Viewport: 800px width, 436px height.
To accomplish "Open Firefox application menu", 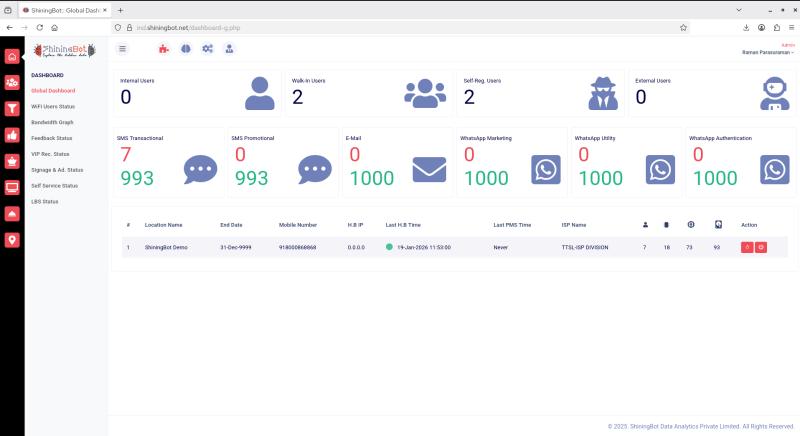I will pos(789,28).
